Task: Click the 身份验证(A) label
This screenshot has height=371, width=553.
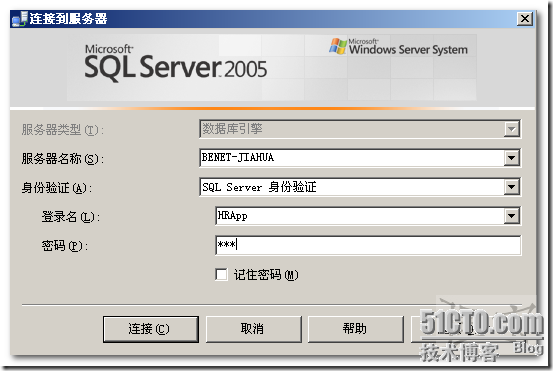Action: (x=56, y=188)
